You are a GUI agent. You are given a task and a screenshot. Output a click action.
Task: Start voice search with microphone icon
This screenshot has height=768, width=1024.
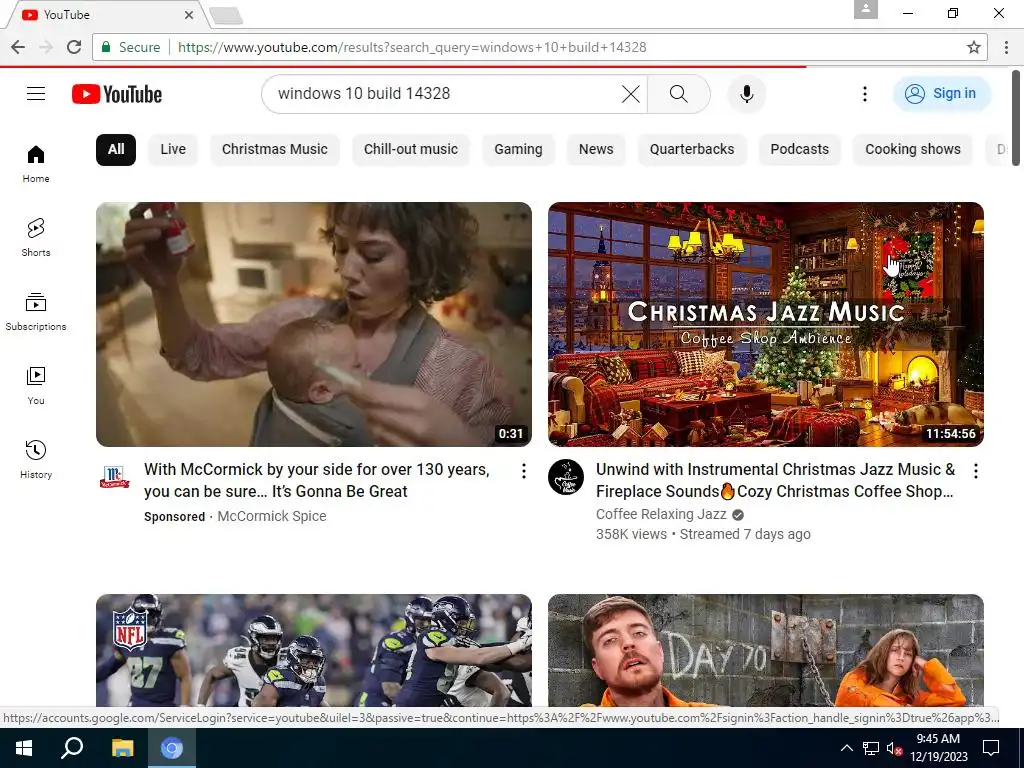tap(746, 94)
